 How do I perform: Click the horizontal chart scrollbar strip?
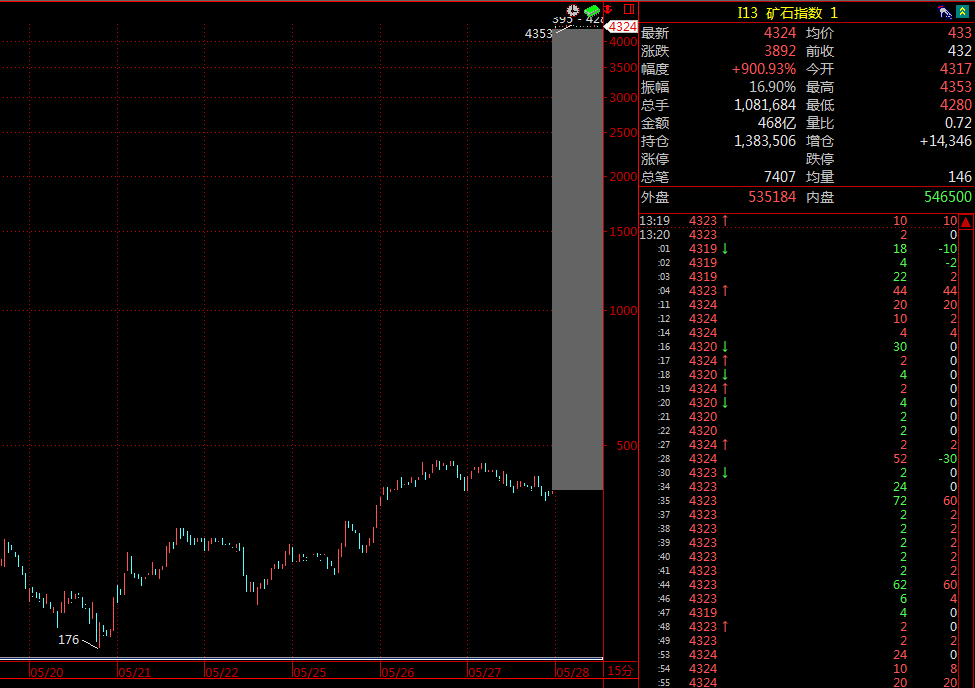pos(300,659)
